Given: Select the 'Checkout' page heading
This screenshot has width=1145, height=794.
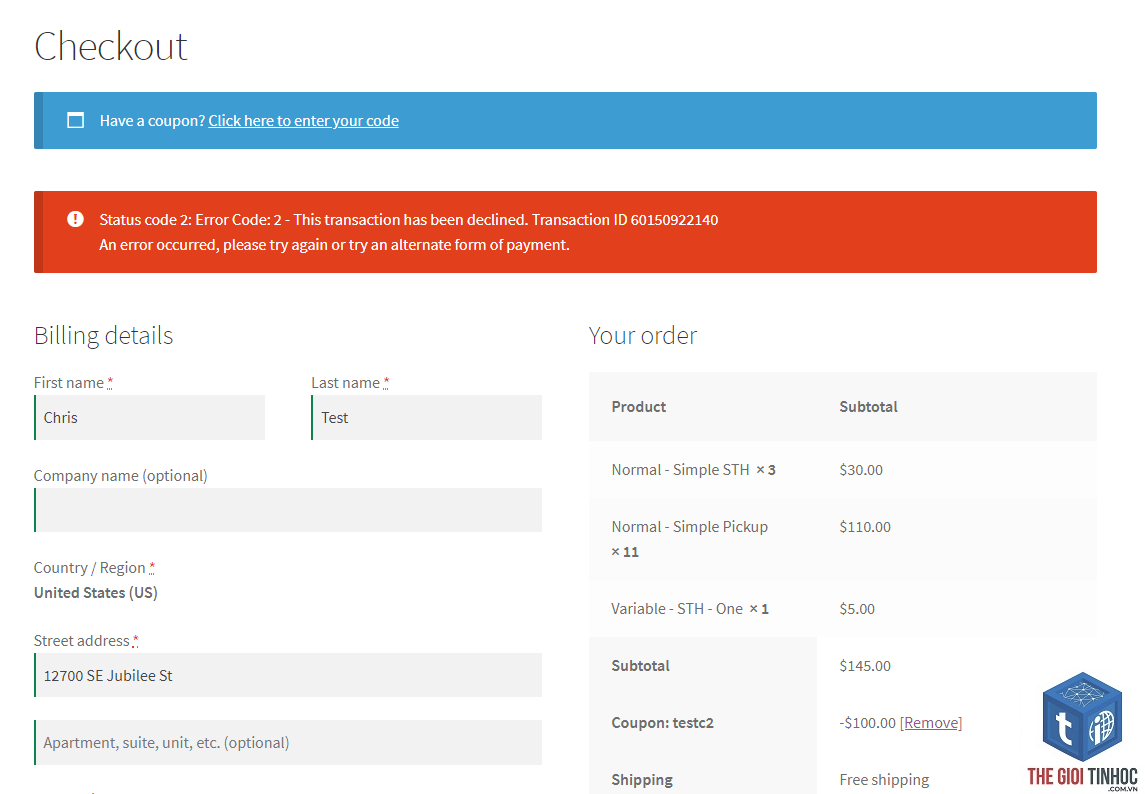Looking at the screenshot, I should tap(111, 46).
